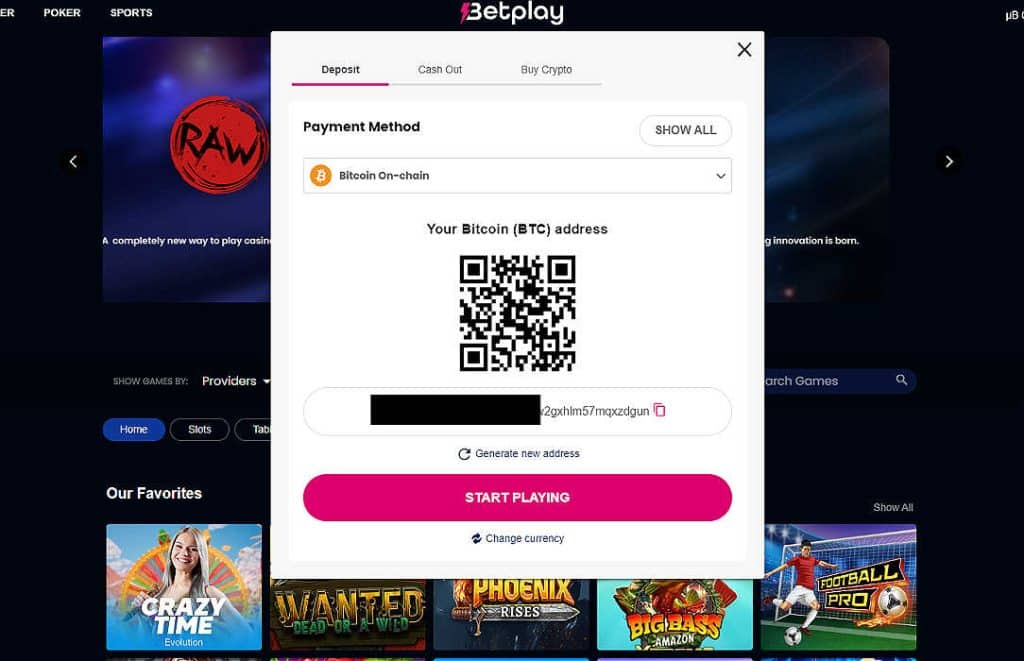Select the Slots category pill
The width and height of the screenshot is (1024, 661).
199,429
